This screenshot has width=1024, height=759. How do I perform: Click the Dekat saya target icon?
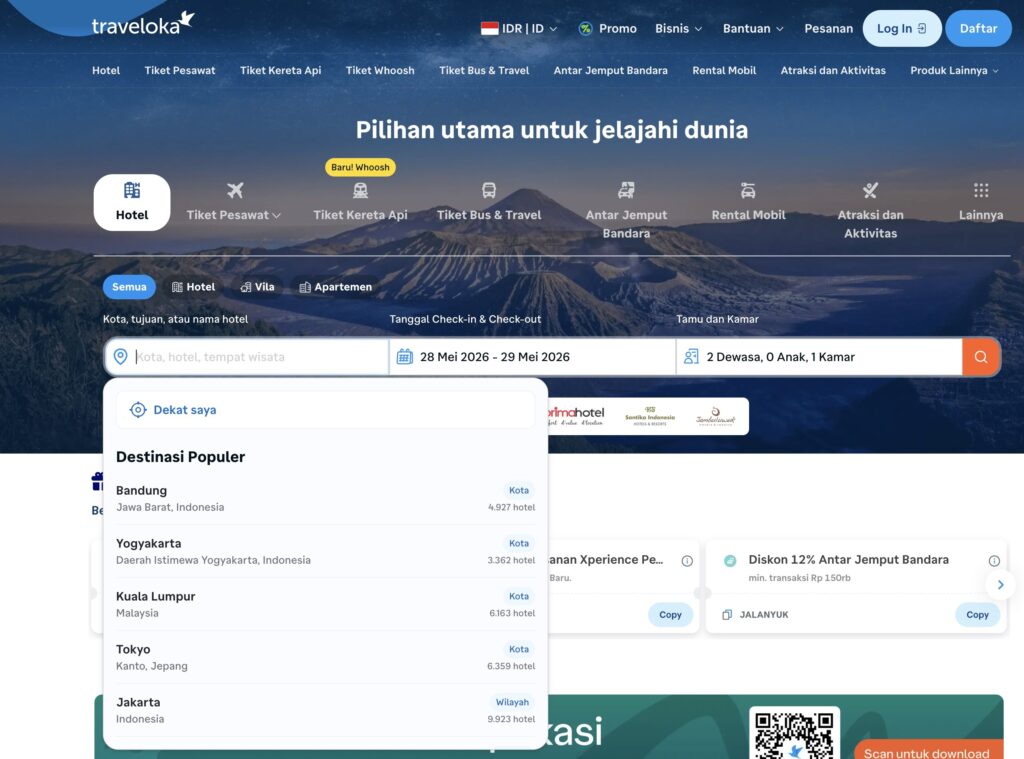pyautogui.click(x=138, y=410)
